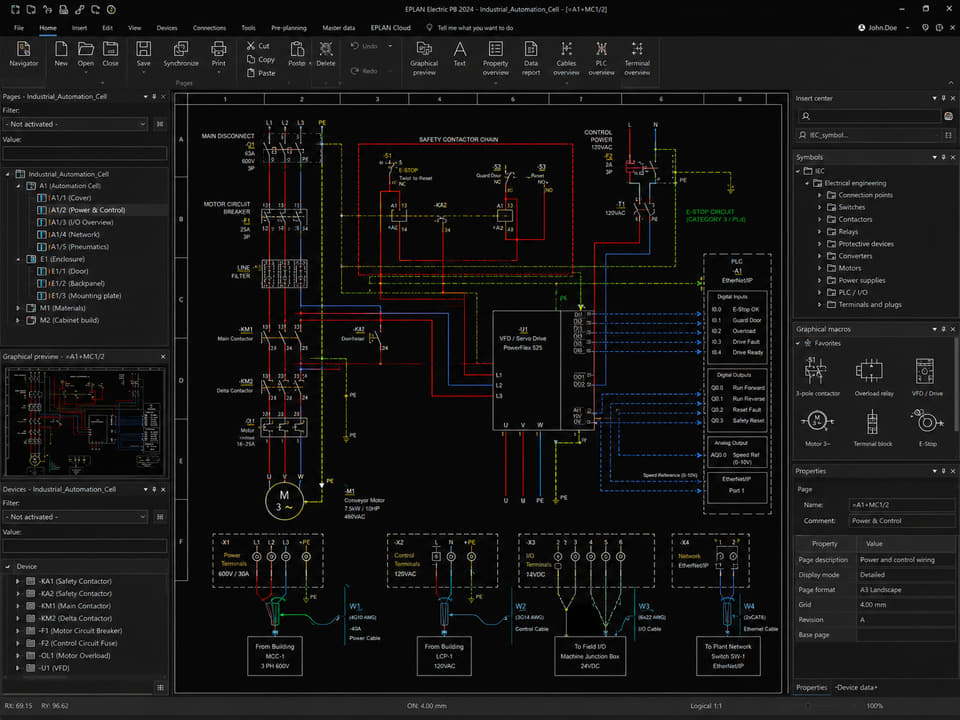Close the Graphical preview panel
This screenshot has width=960, height=720.
point(163,356)
